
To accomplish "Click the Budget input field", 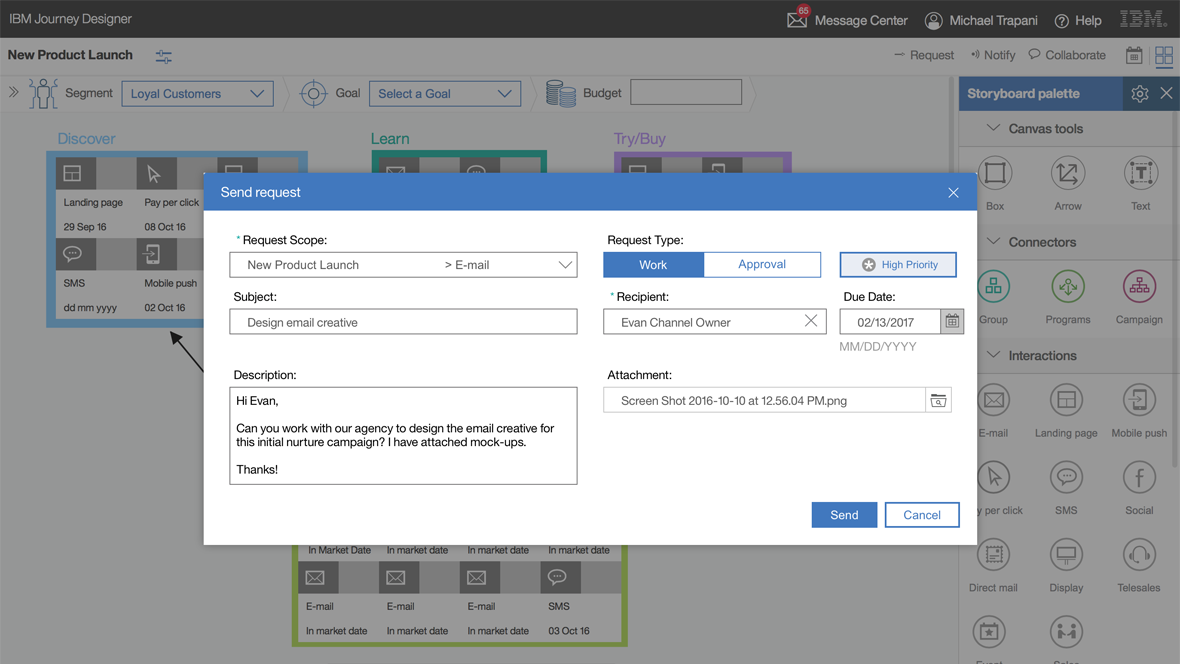I will coord(686,93).
